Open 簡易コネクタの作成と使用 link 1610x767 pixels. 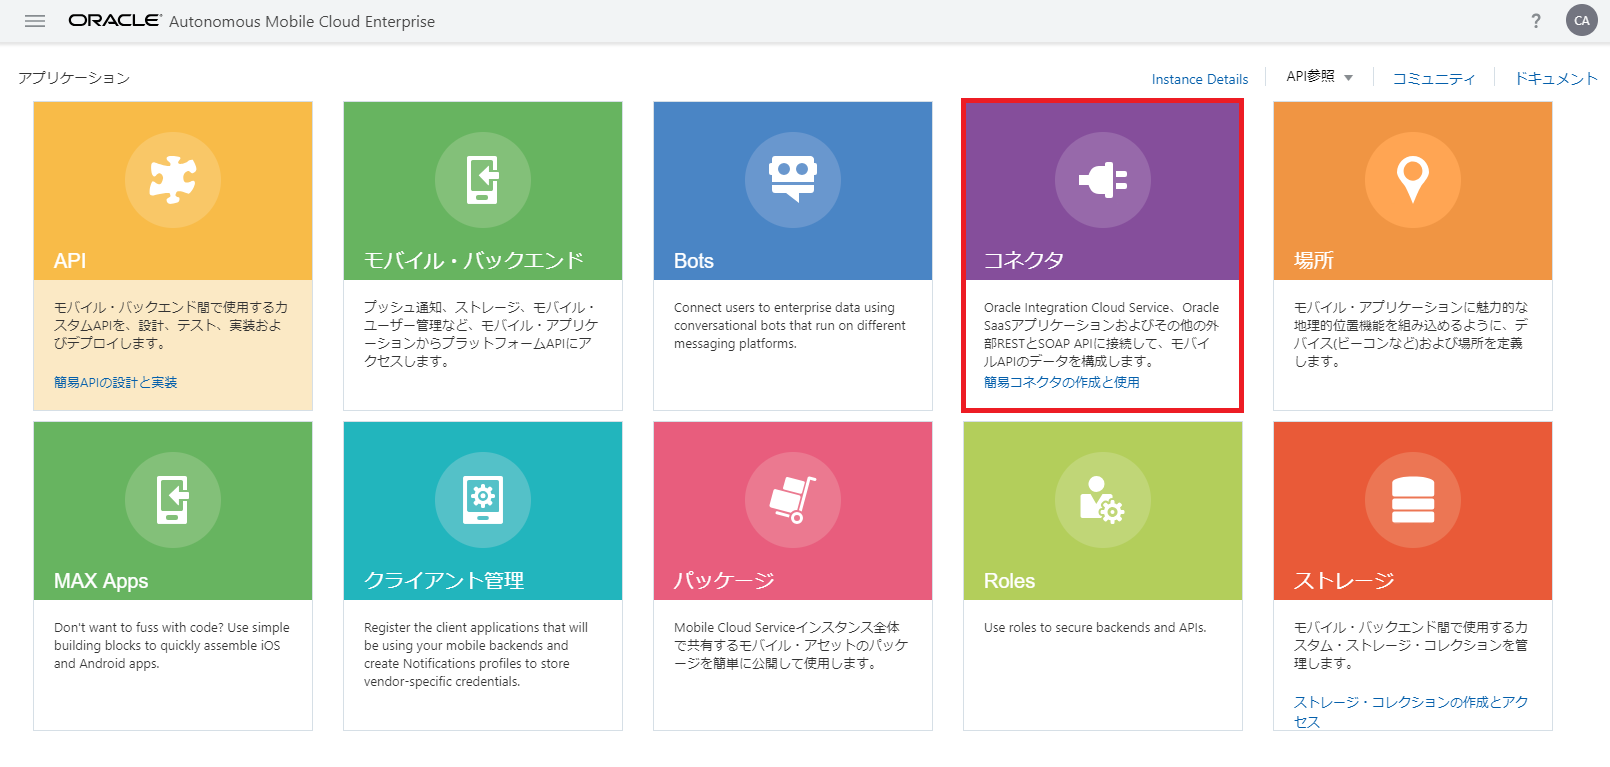coord(1062,382)
